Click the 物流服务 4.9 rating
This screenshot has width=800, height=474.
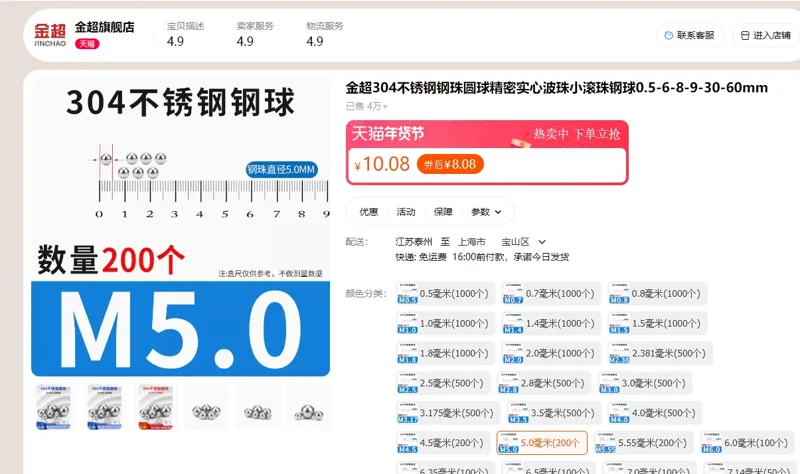point(324,34)
